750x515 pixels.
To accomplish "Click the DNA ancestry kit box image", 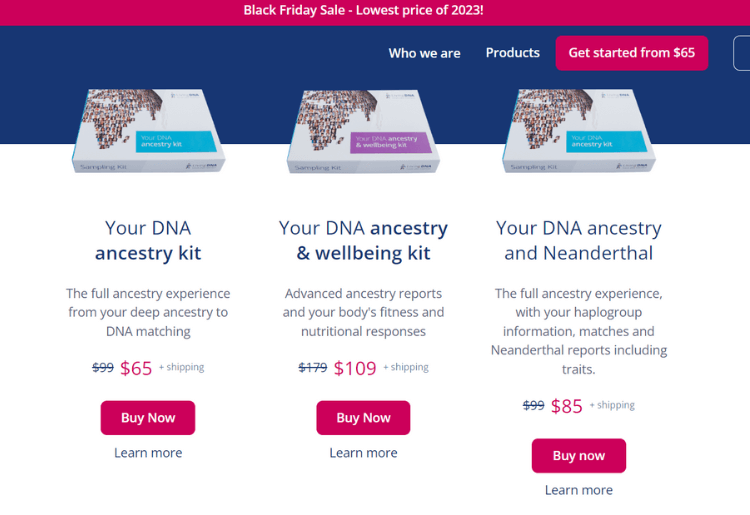I will click(x=147, y=132).
